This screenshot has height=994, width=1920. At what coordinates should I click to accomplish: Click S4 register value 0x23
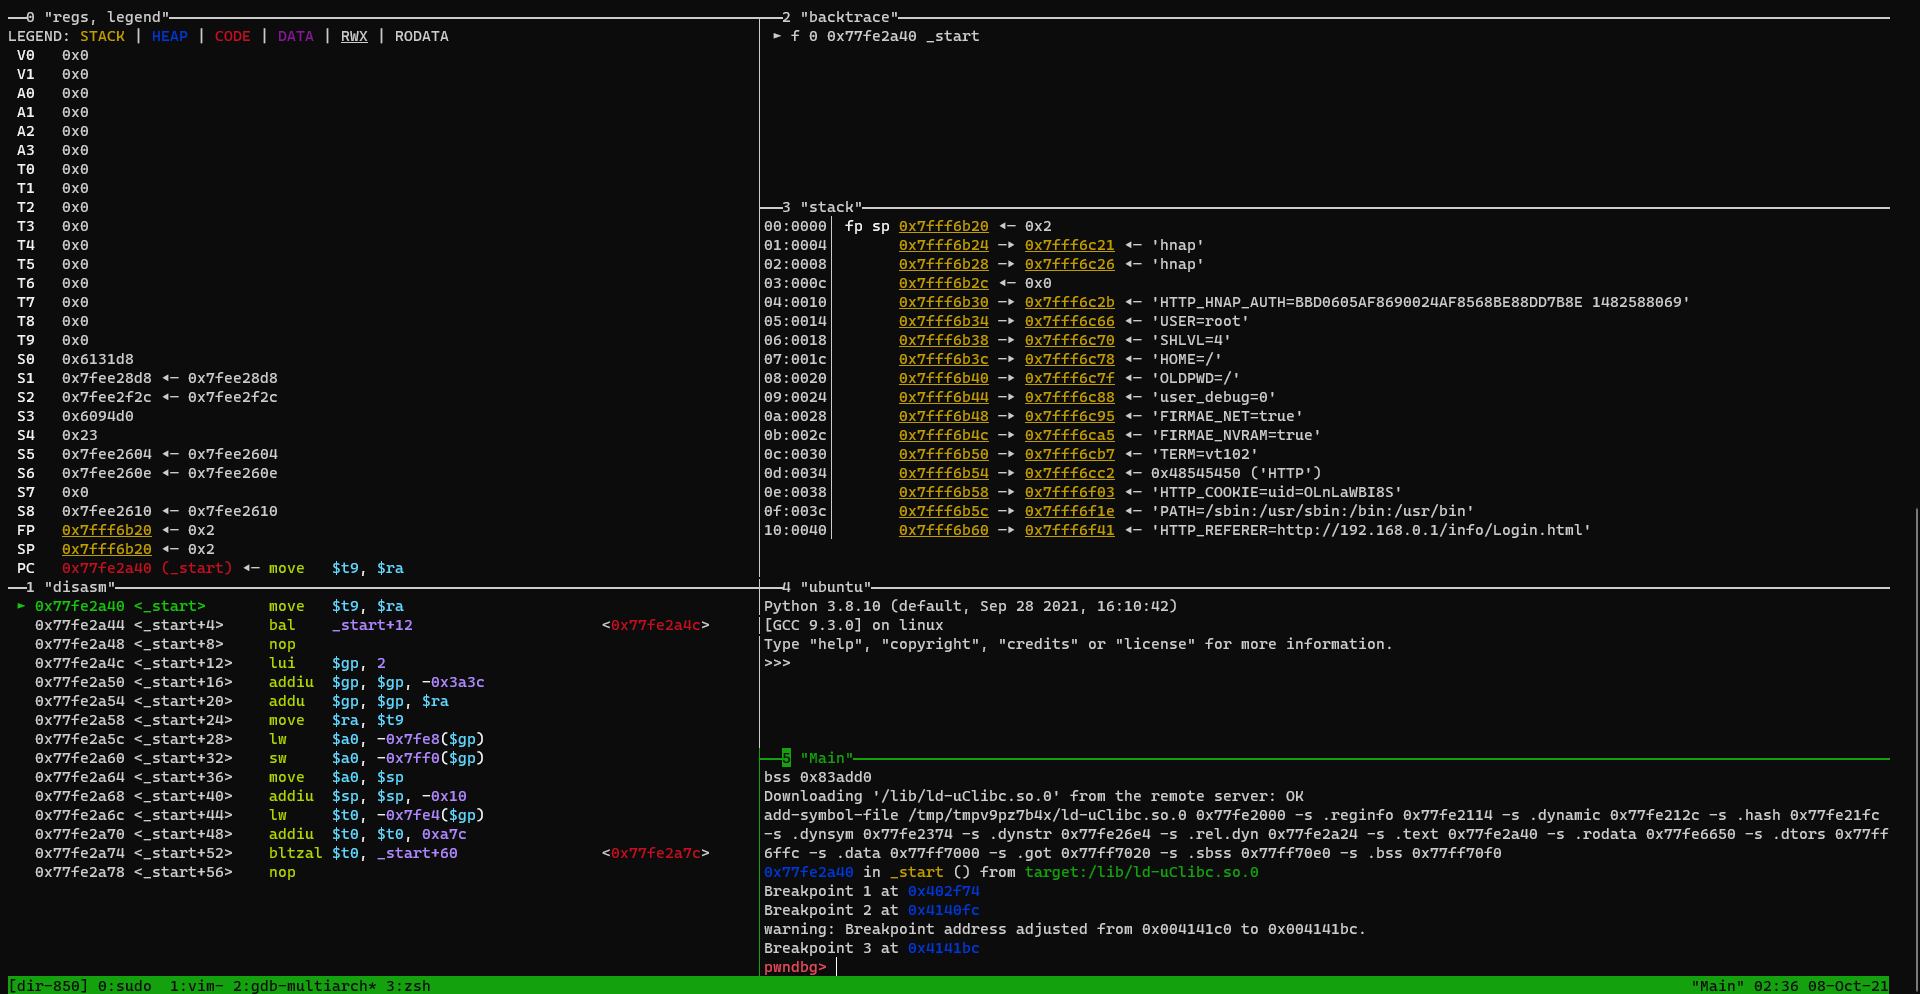[x=80, y=435]
